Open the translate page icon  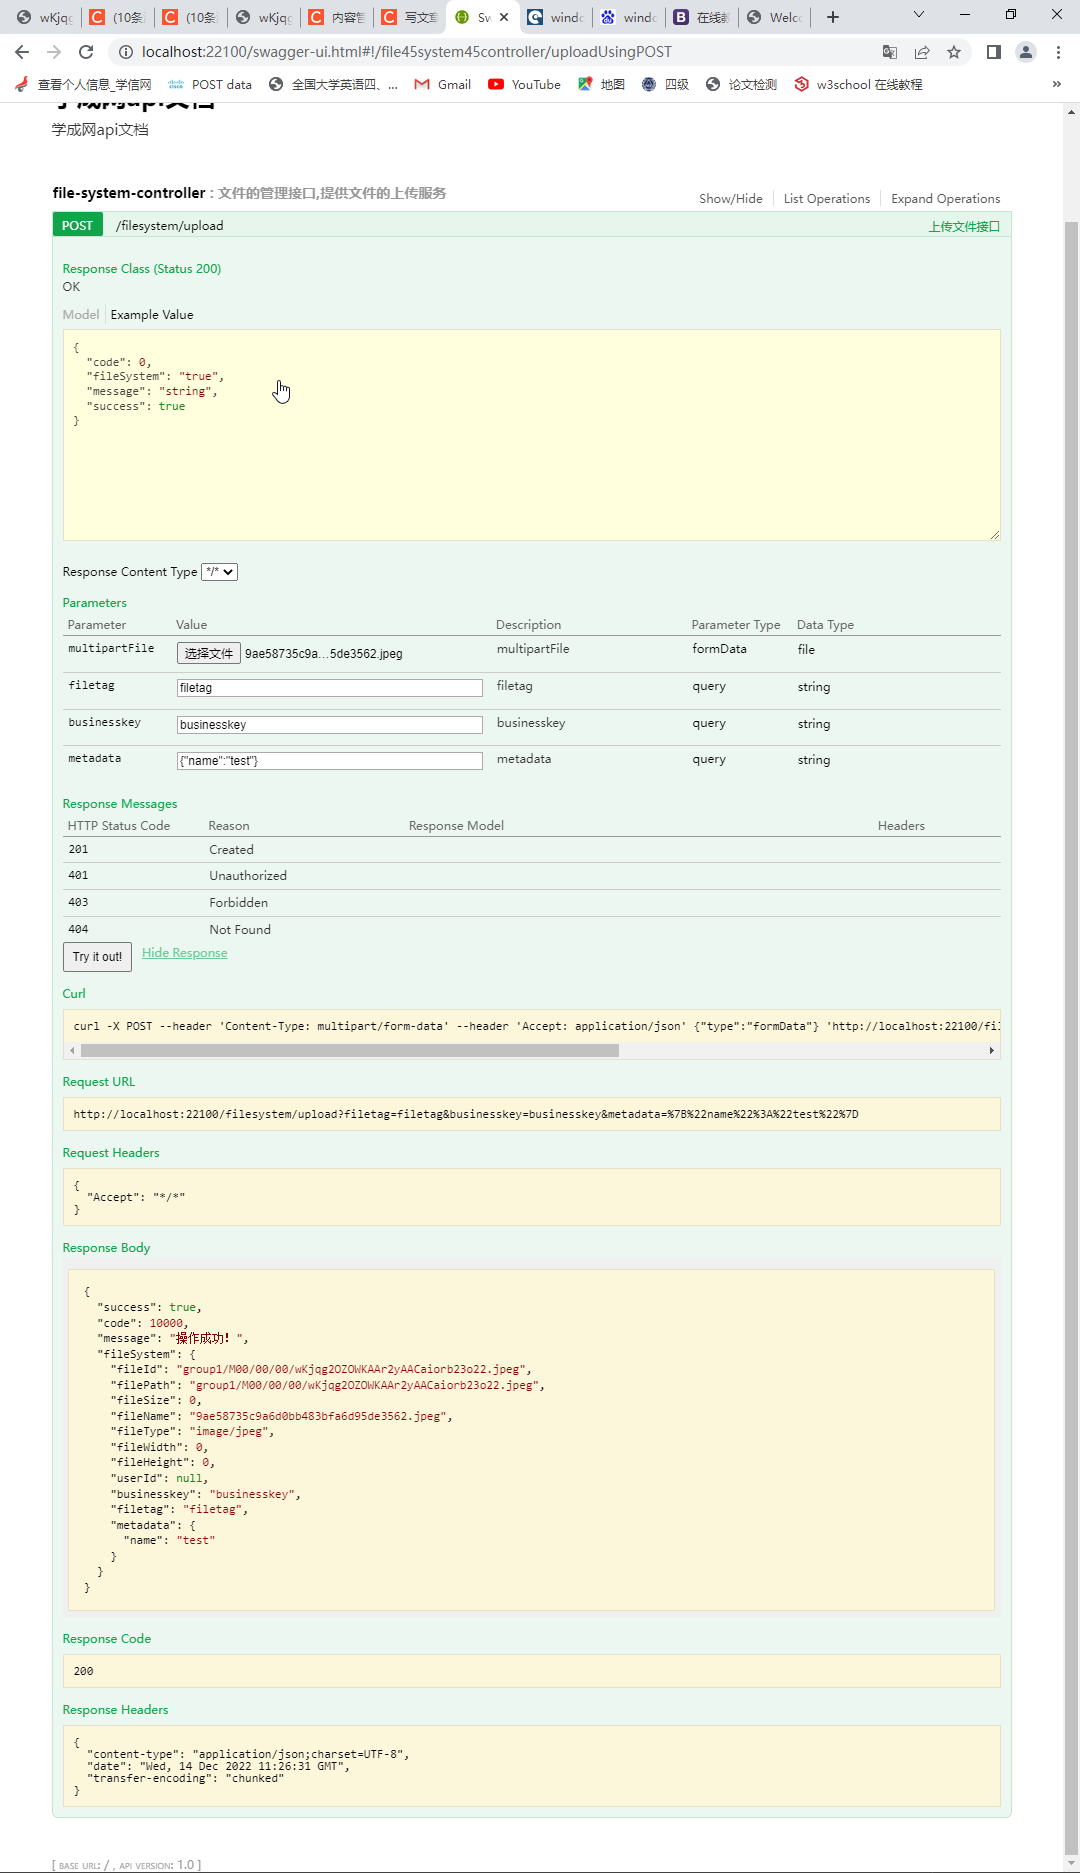tap(890, 52)
